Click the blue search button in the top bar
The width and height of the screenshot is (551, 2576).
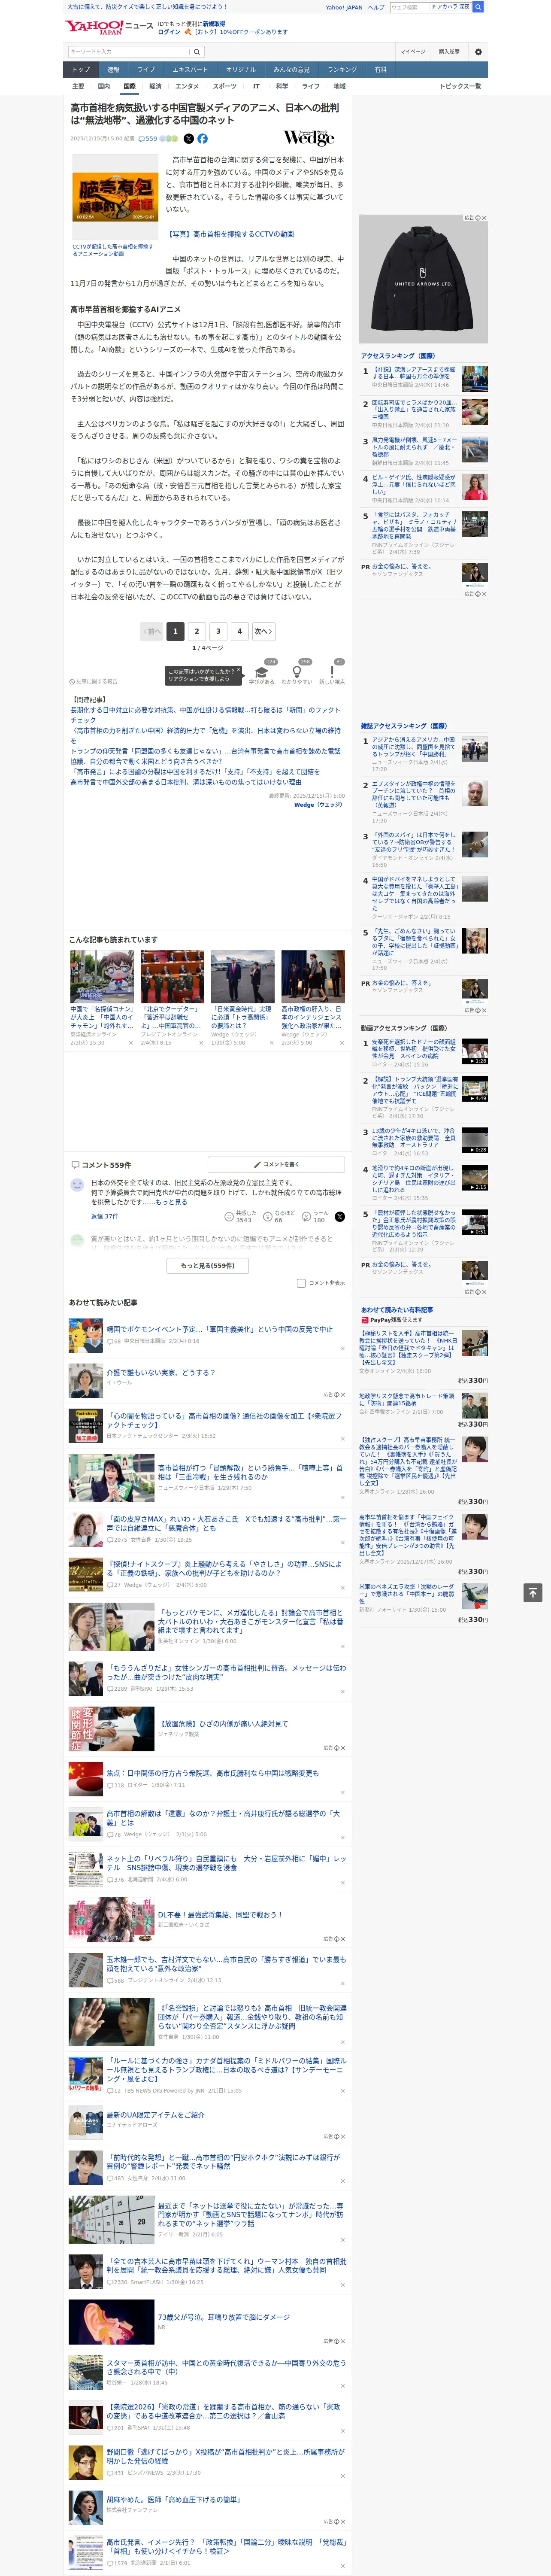[x=478, y=7]
